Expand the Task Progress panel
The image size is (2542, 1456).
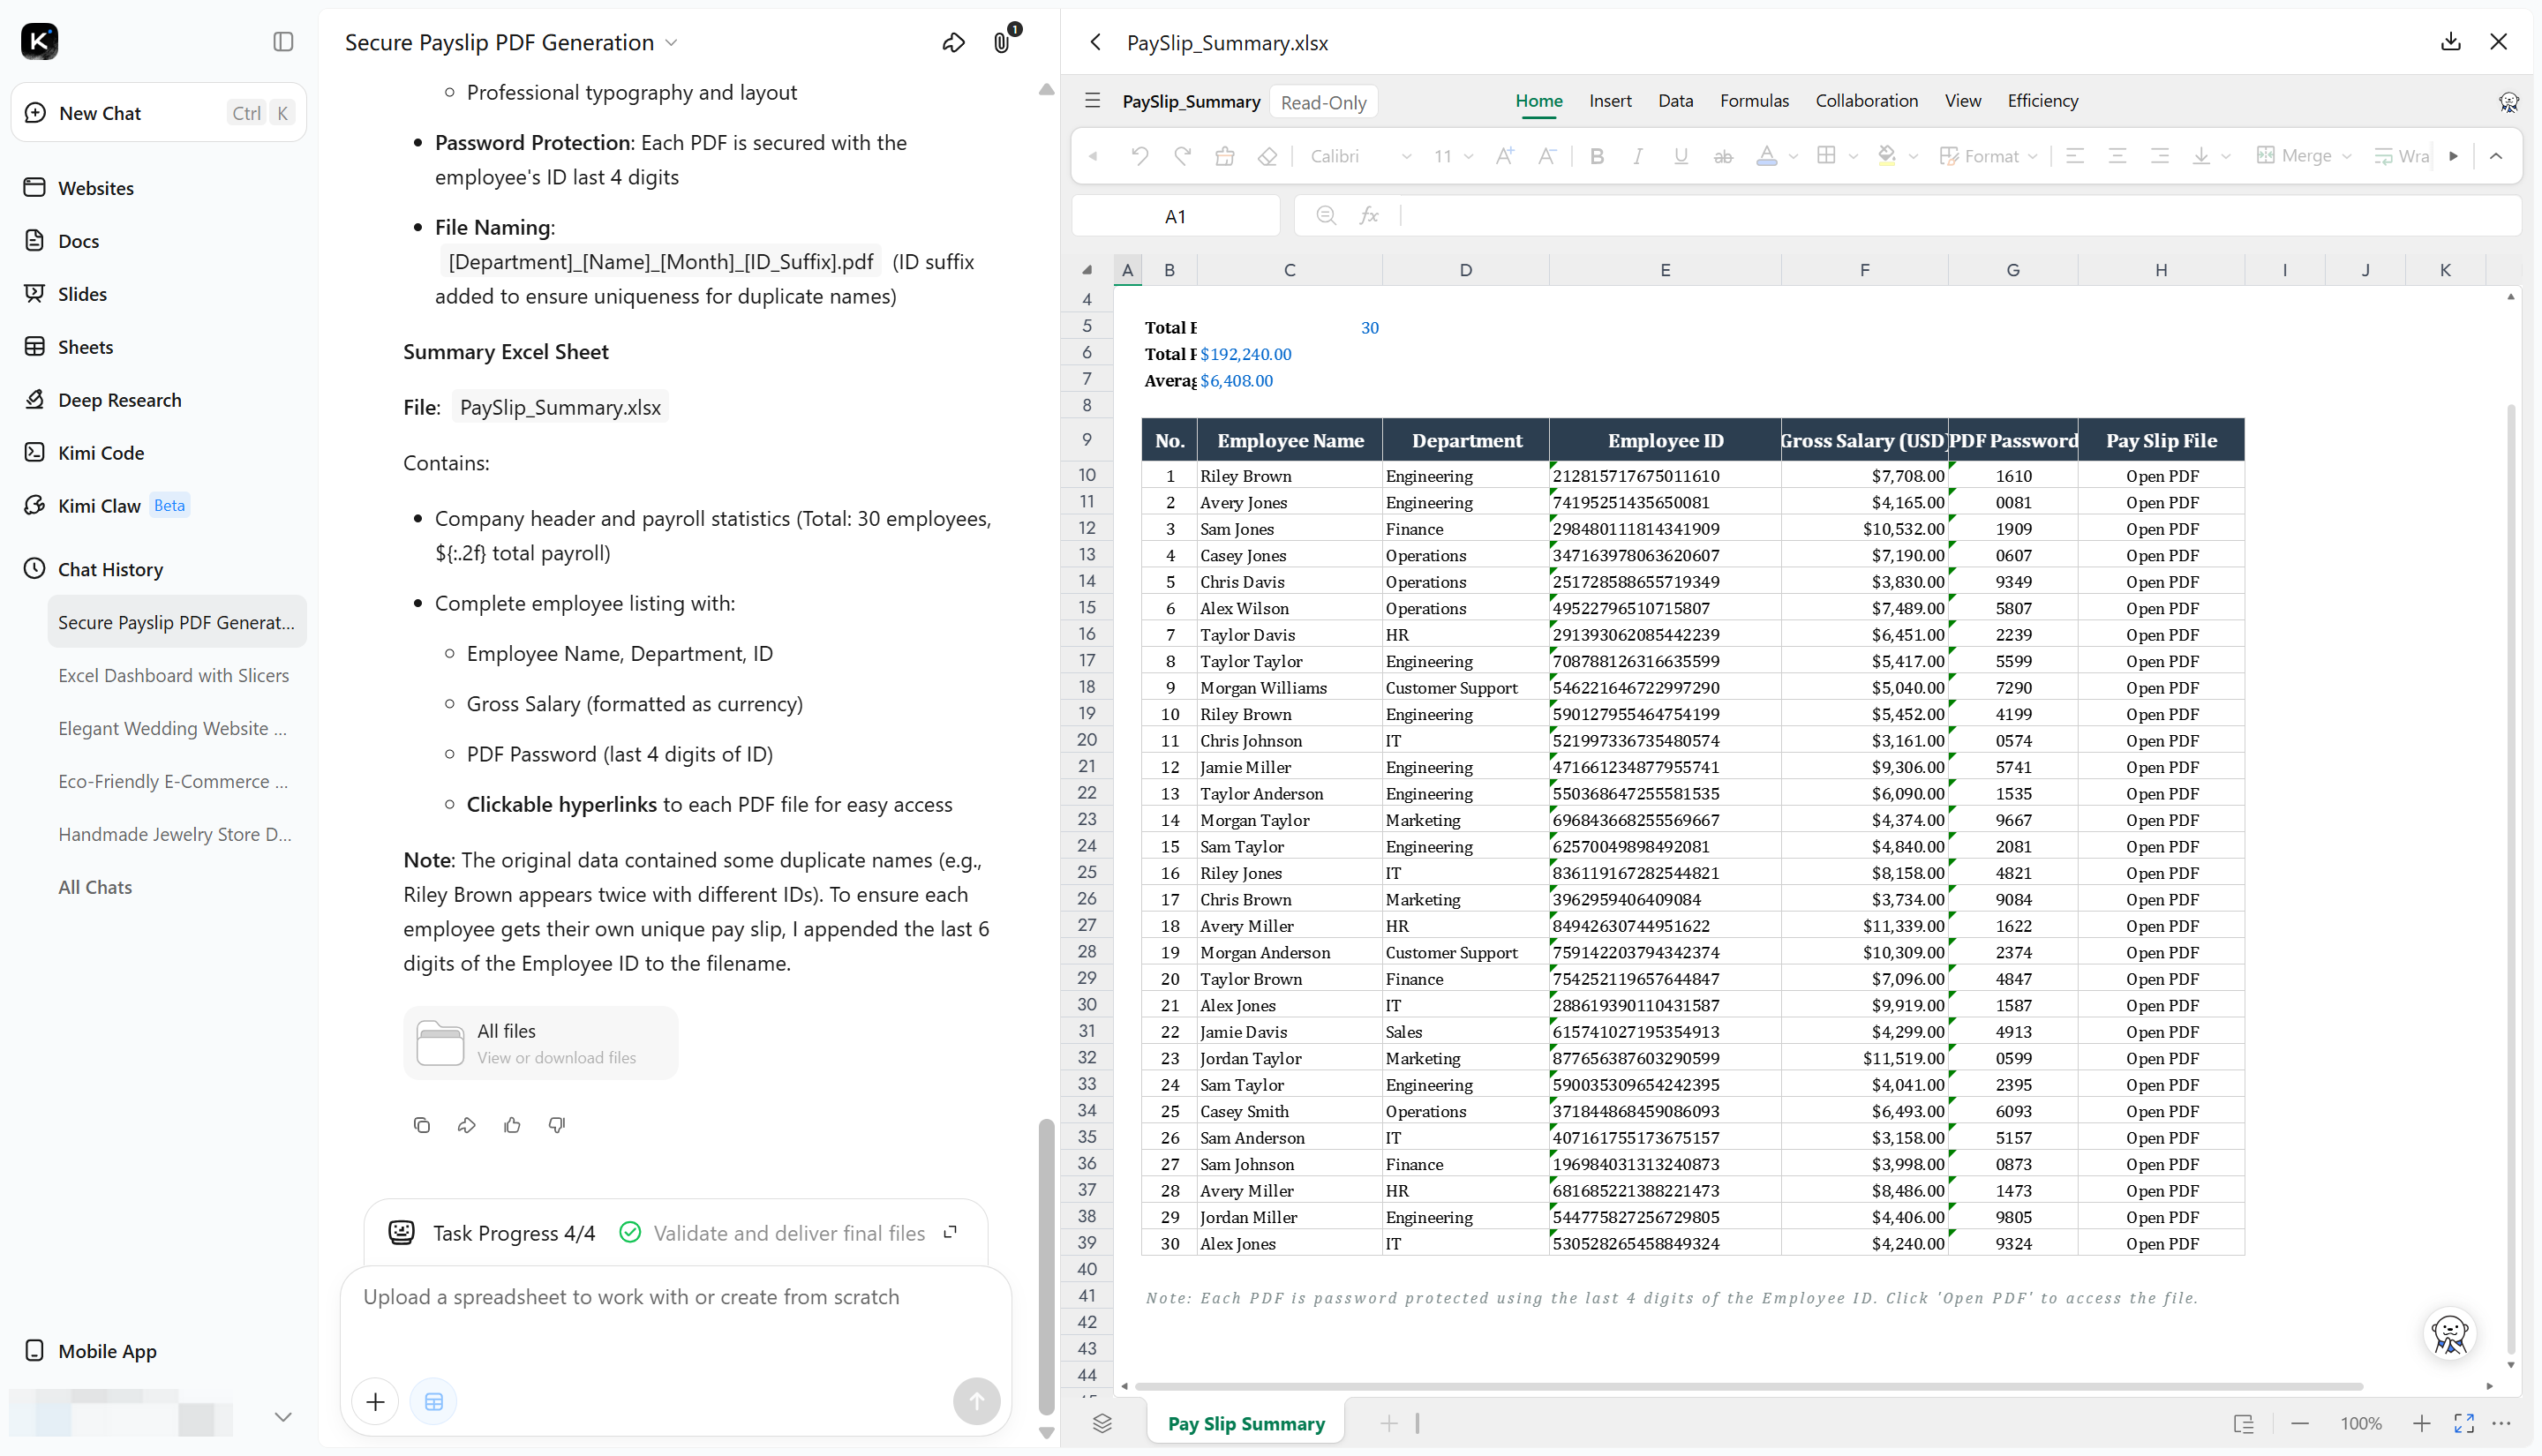coord(951,1232)
